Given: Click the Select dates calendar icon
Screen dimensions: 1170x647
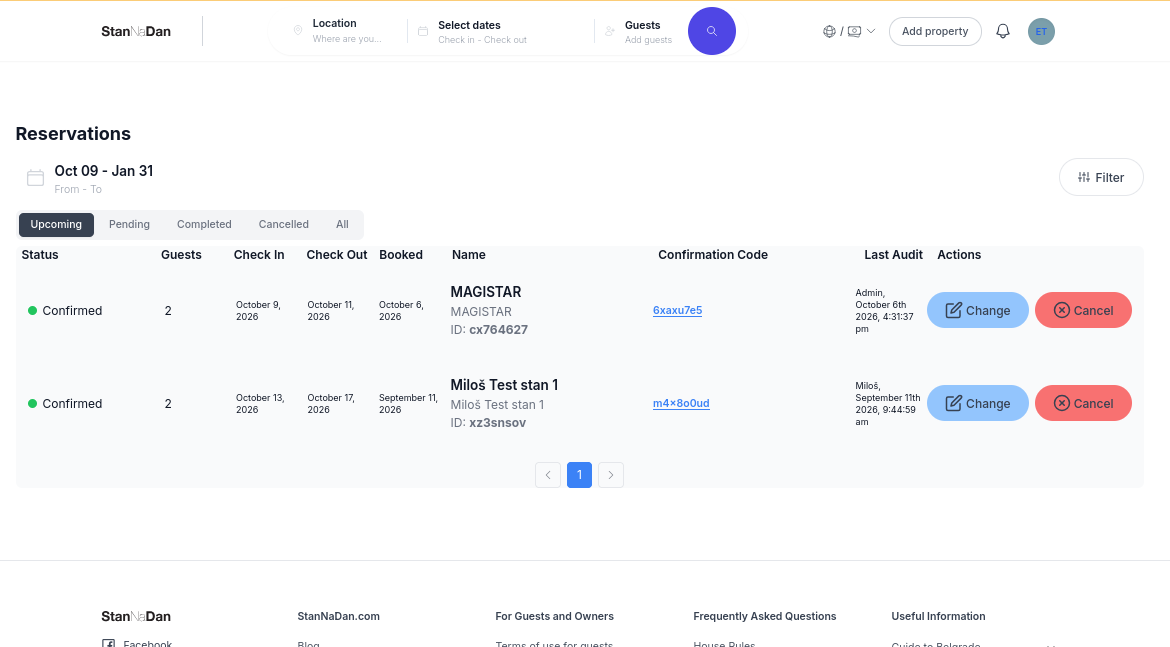Looking at the screenshot, I should (x=423, y=31).
